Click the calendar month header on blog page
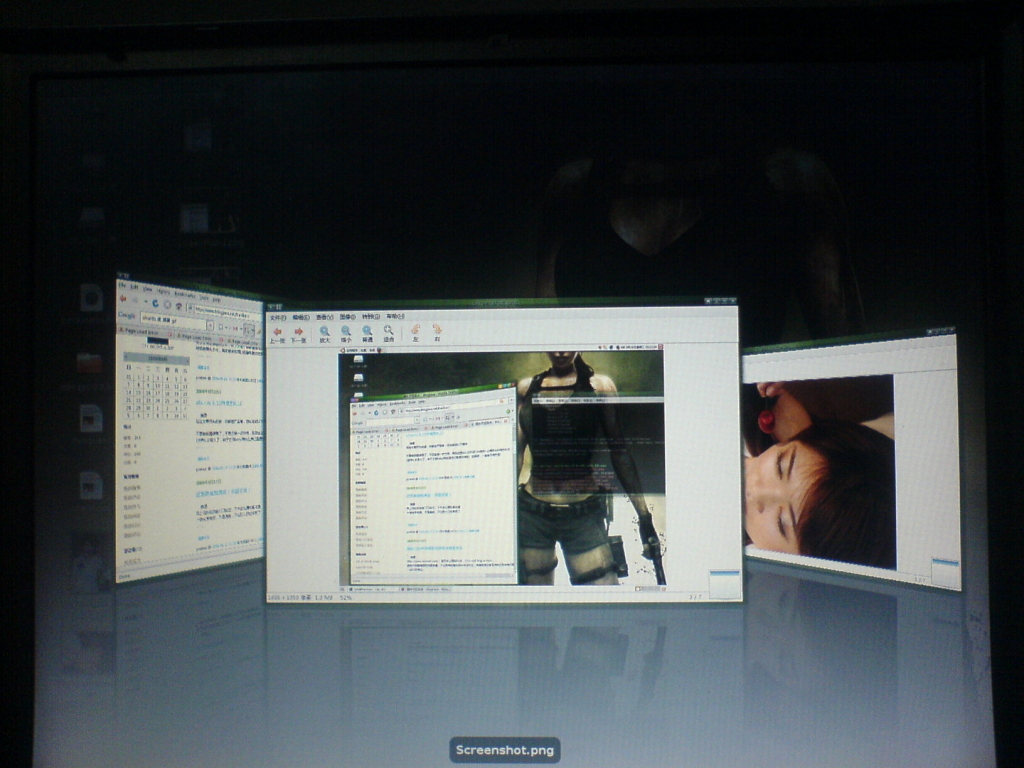1024x768 pixels. [157, 359]
